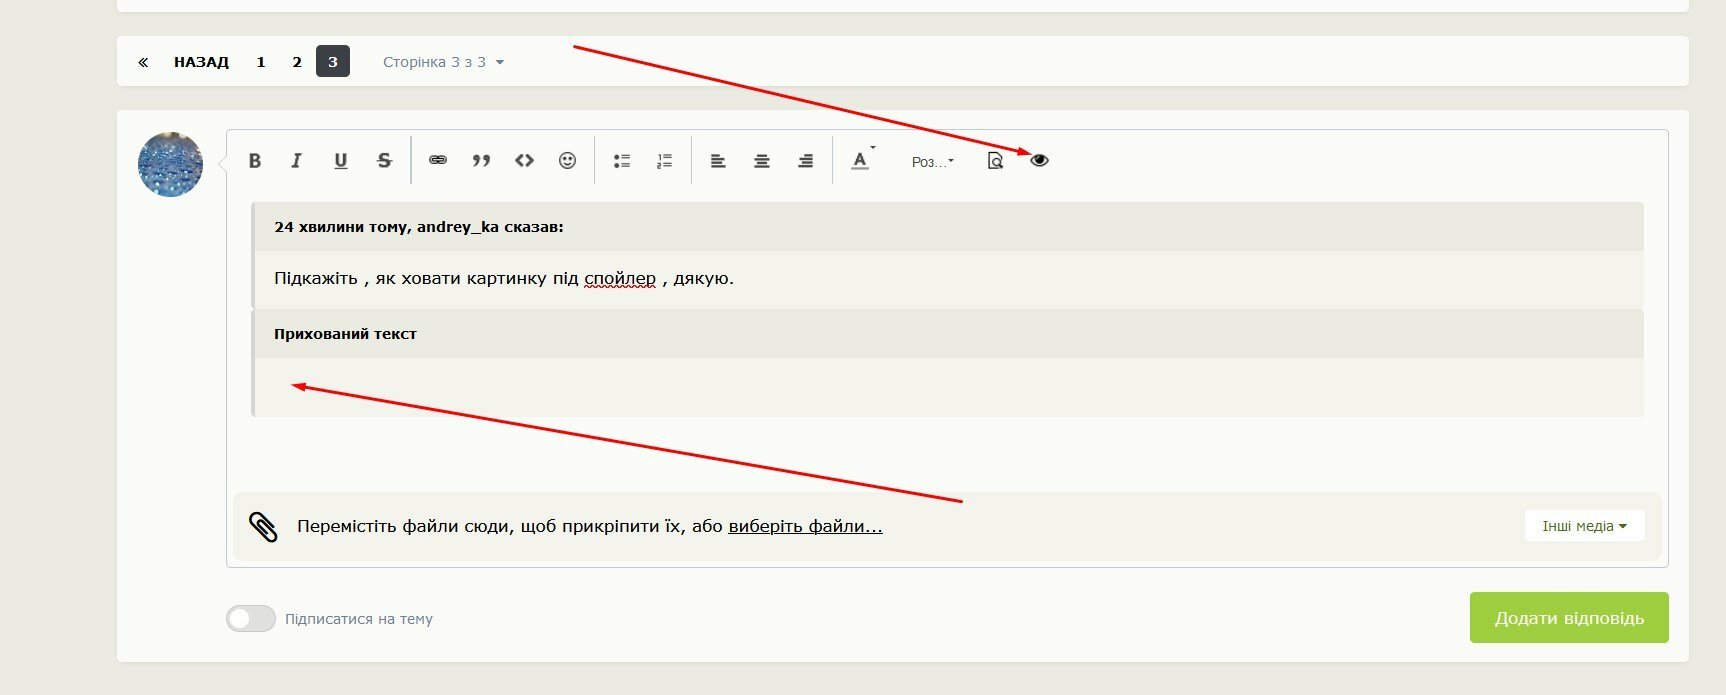1726x695 pixels.
Task: Apply italic formatting
Action: tap(296, 160)
